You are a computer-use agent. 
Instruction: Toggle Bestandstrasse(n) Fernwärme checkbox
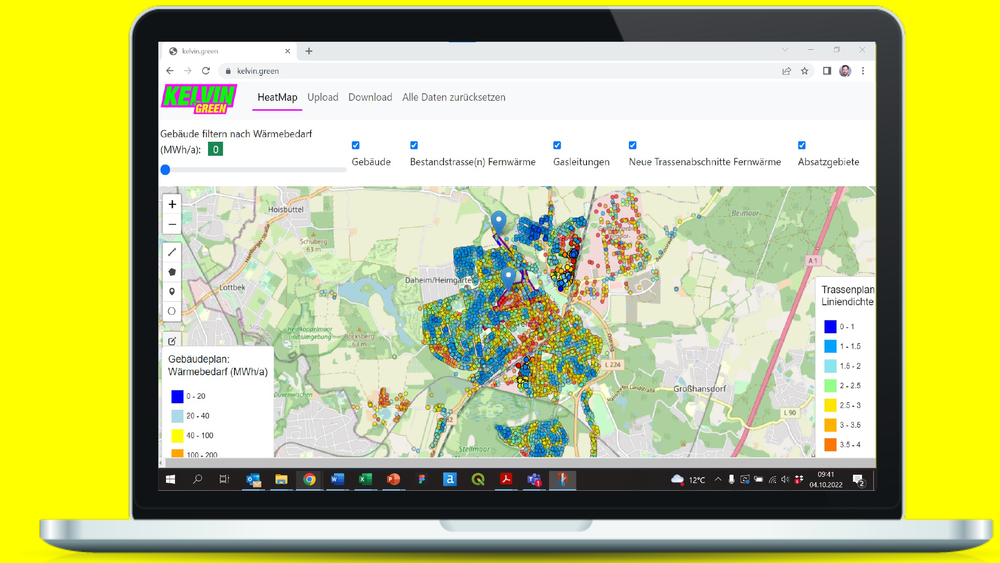pyautogui.click(x=414, y=145)
